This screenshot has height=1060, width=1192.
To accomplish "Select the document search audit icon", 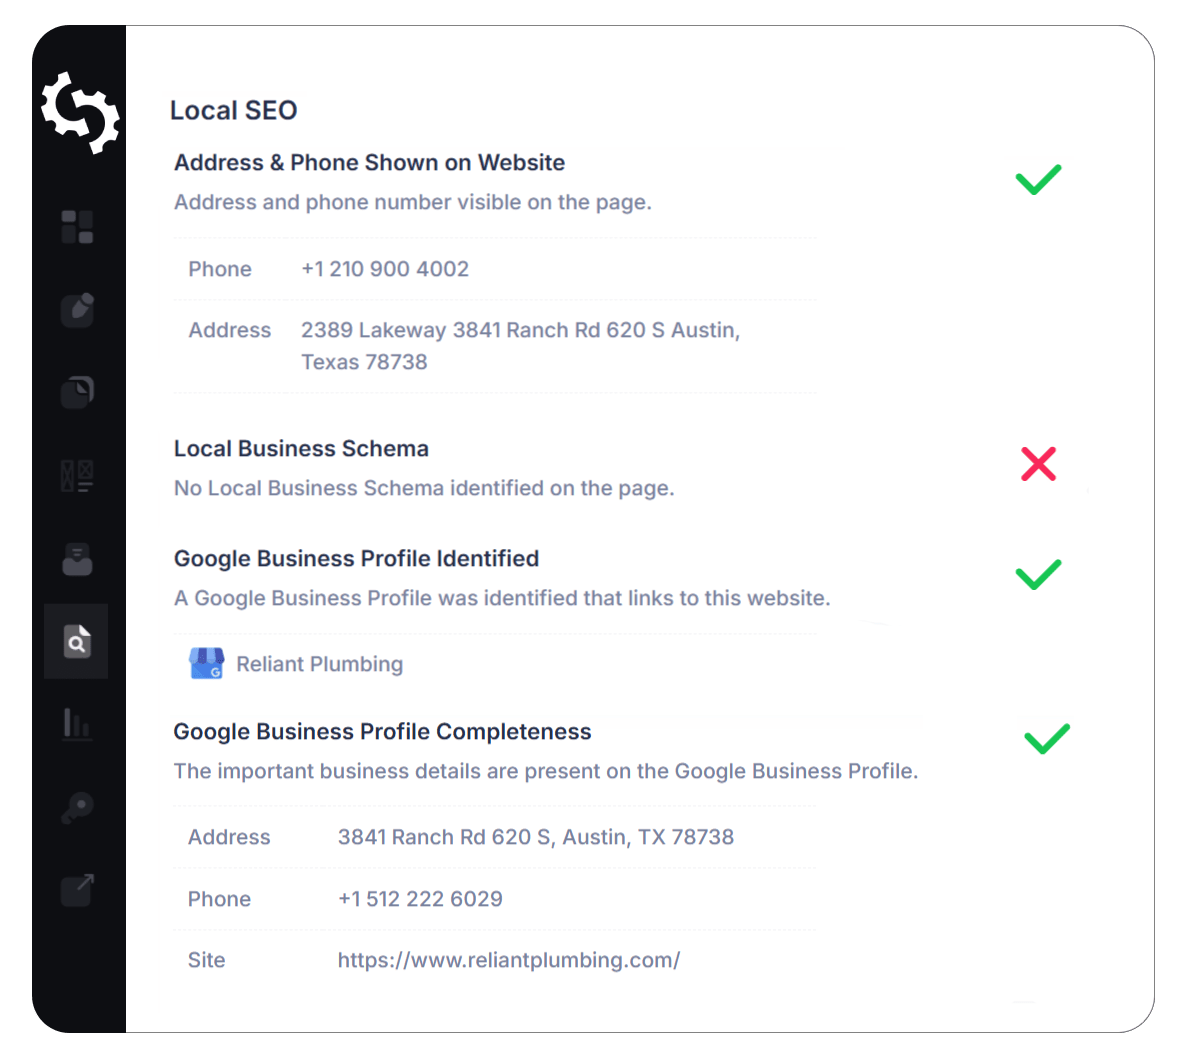I will tap(77, 642).
